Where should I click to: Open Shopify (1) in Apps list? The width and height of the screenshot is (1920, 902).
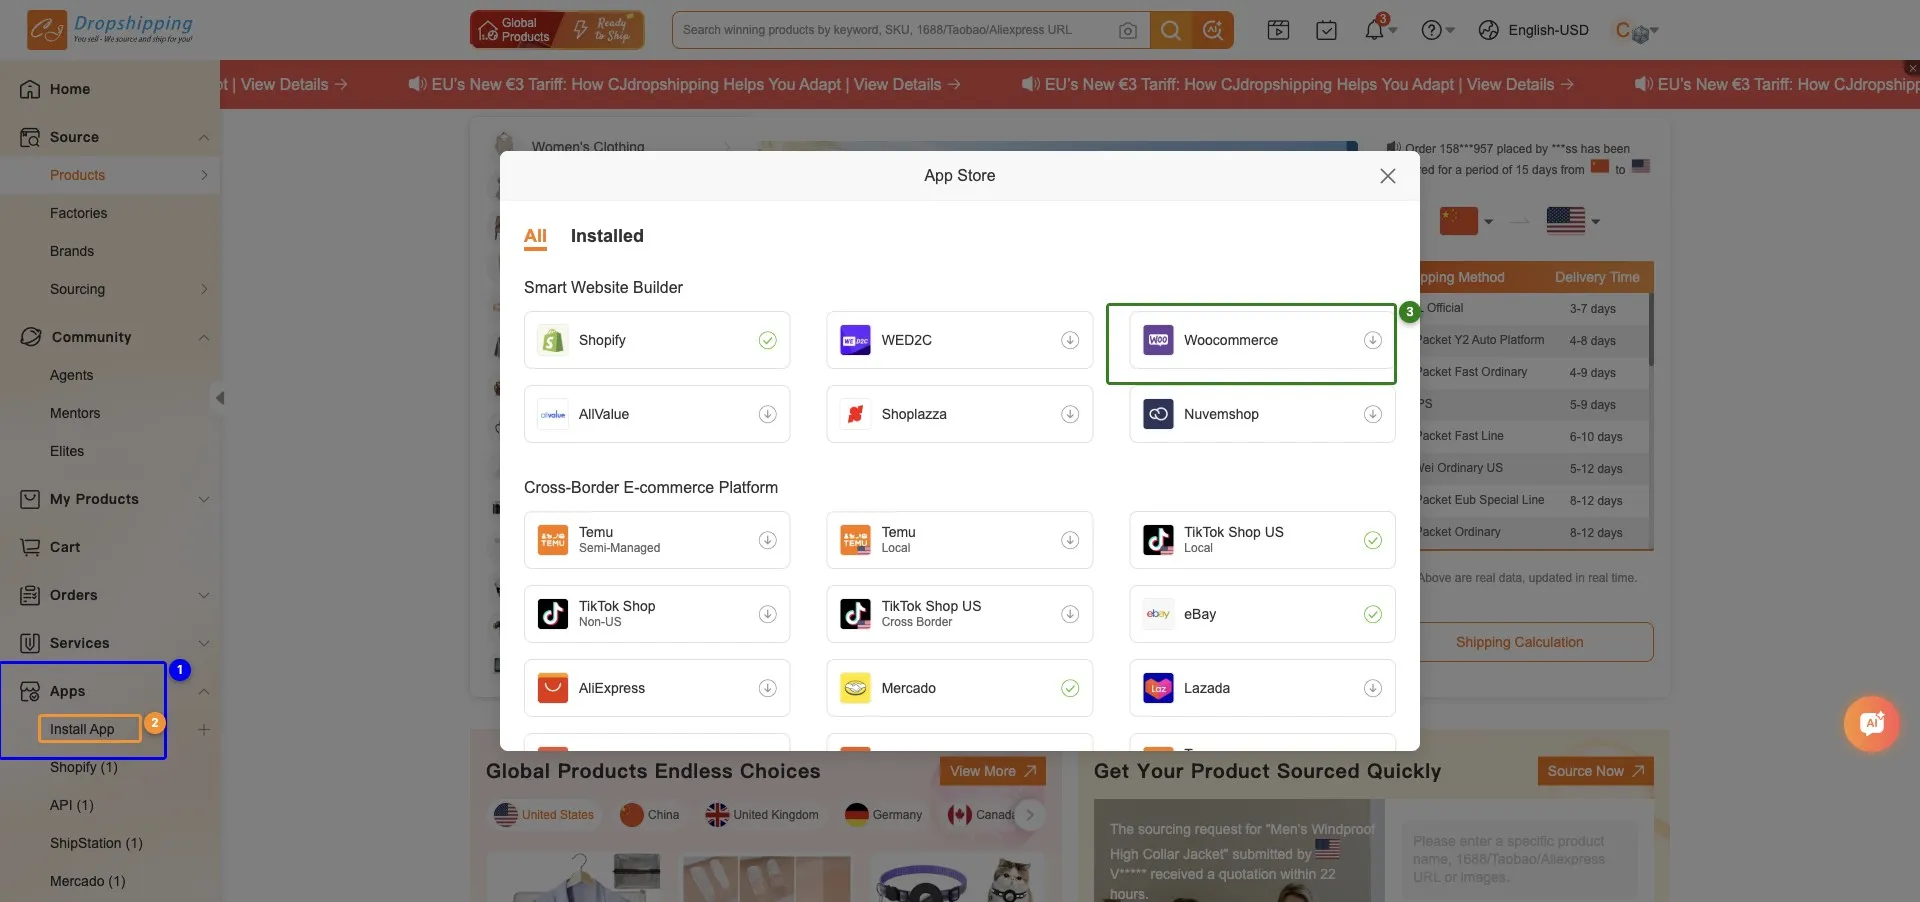84,767
